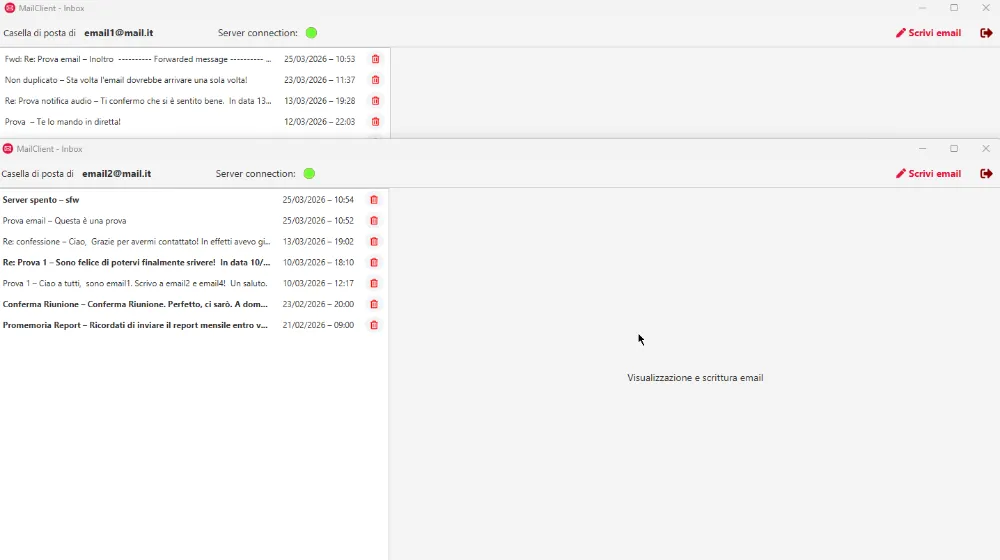Screen dimensions: 1000x560
Task: Open the 'Re: confessione' email
Action: pos(194,242)
